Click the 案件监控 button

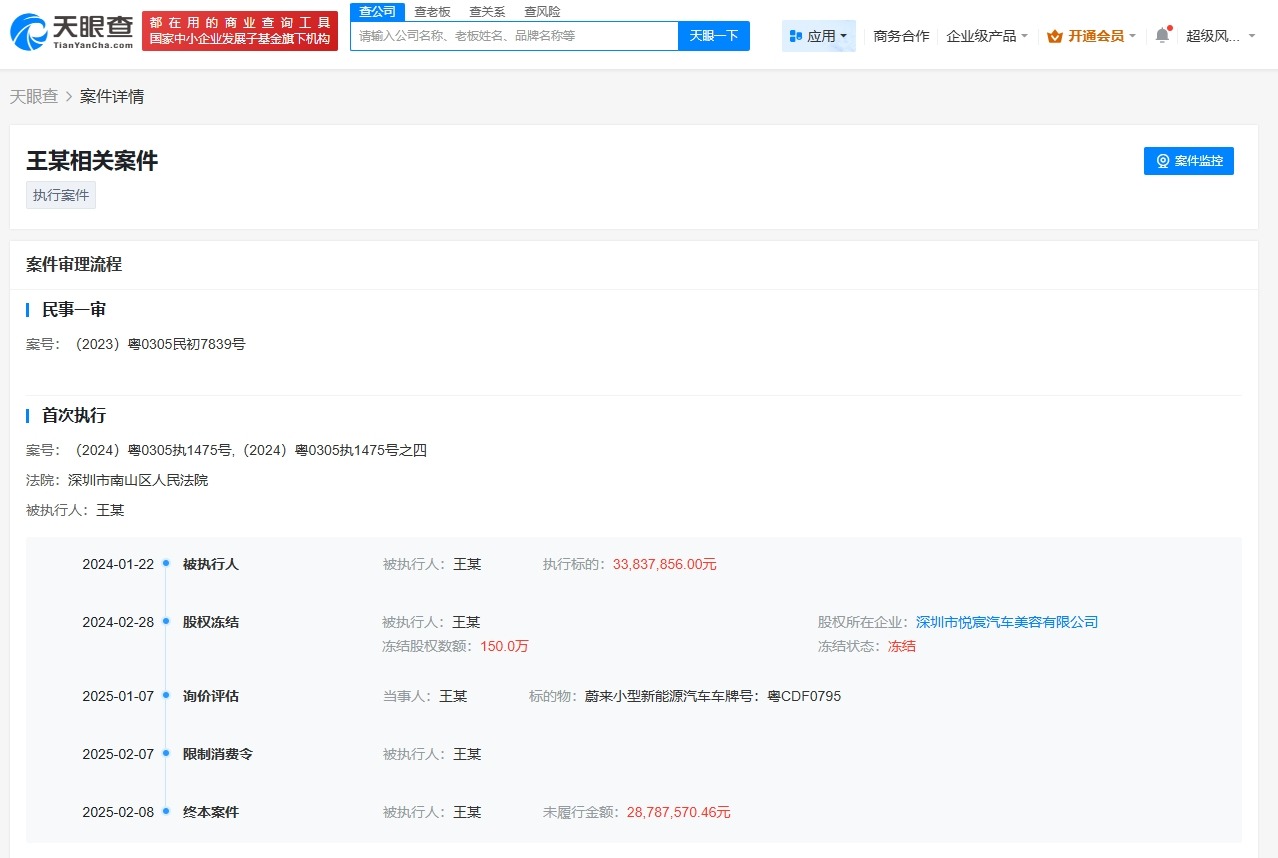[x=1189, y=161]
